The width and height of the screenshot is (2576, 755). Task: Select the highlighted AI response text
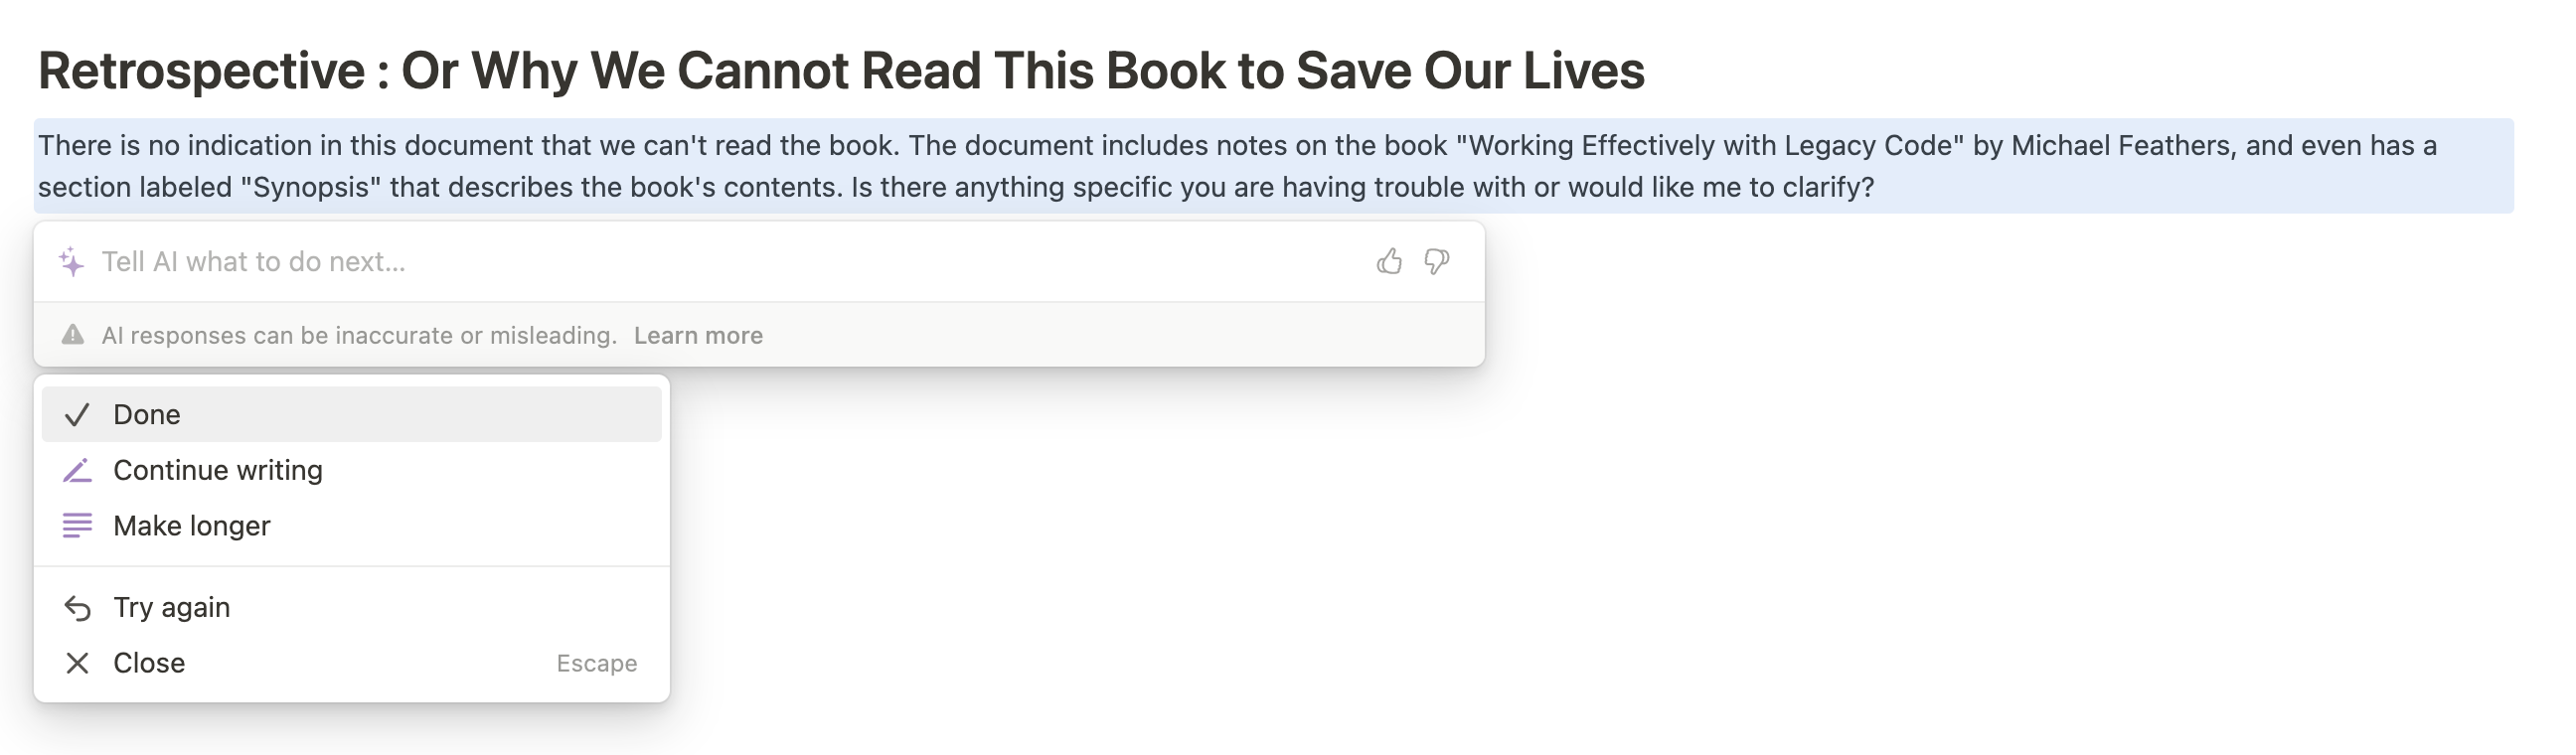(x=1000, y=165)
